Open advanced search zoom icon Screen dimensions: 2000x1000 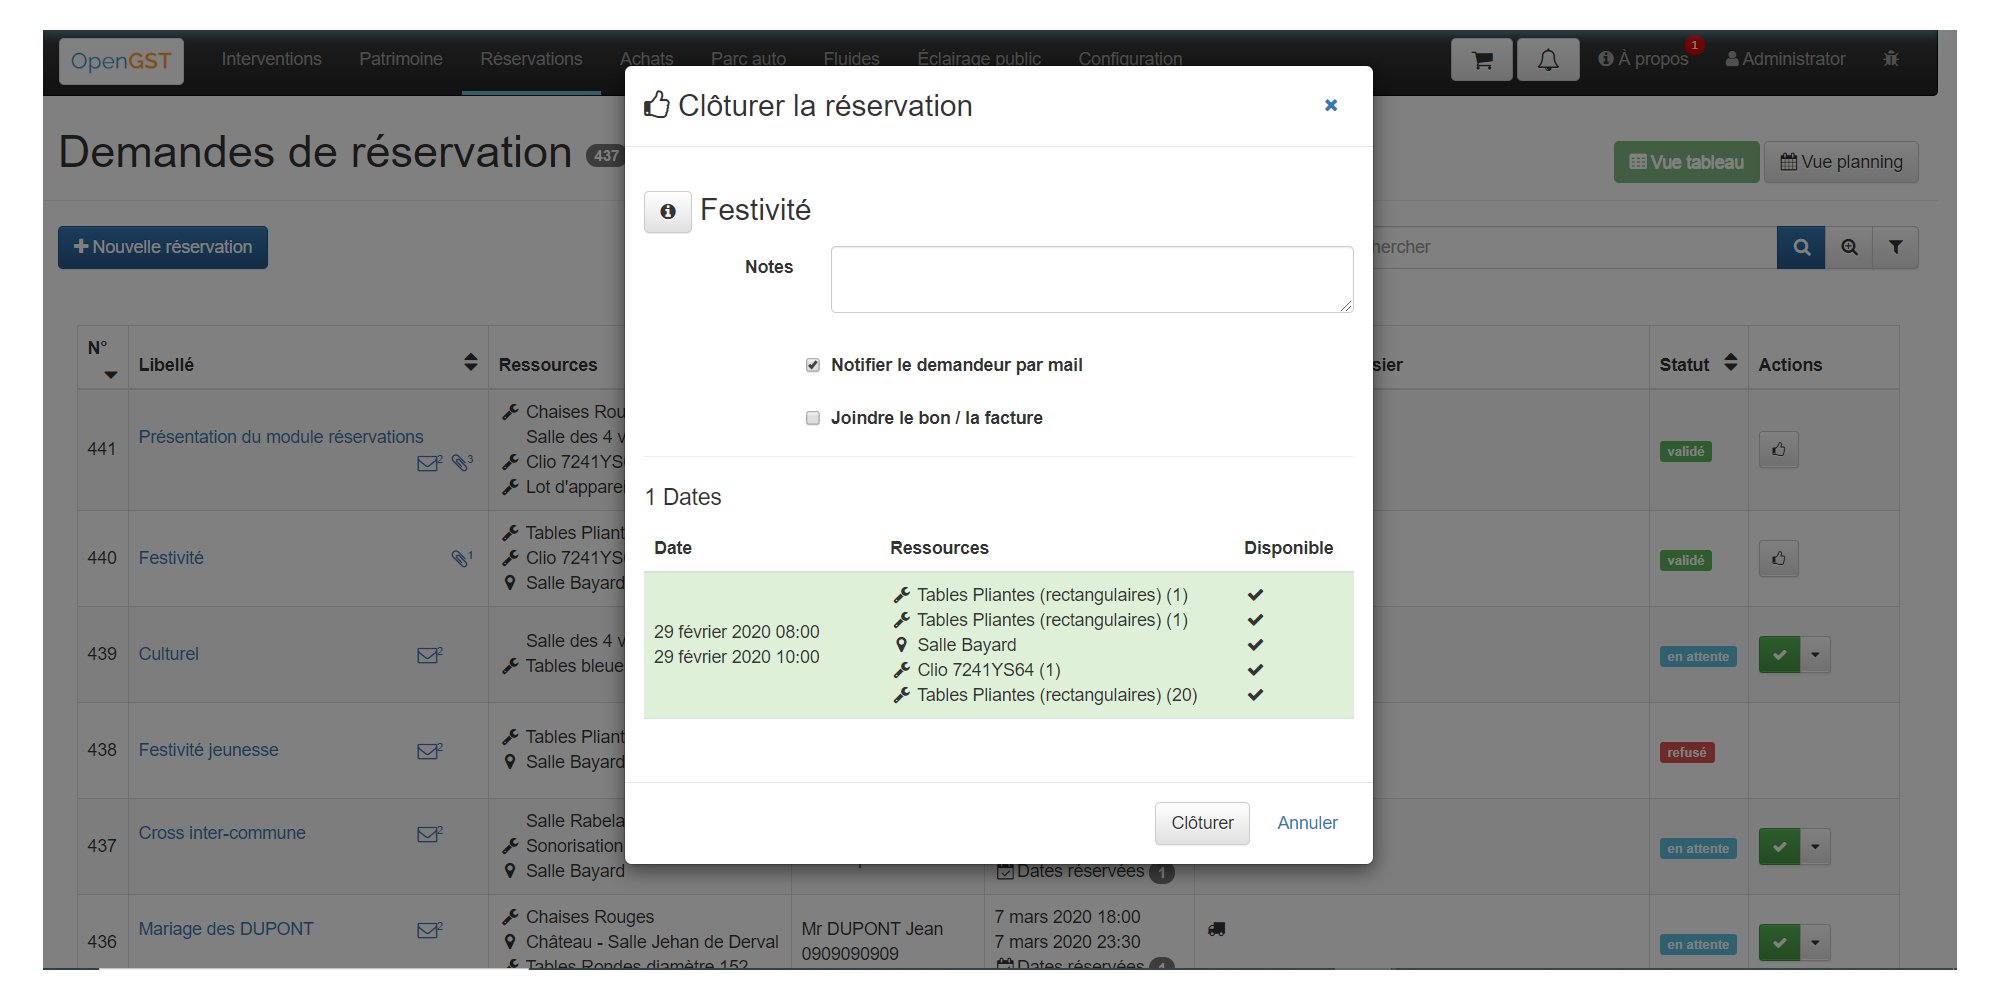pyautogui.click(x=1849, y=248)
